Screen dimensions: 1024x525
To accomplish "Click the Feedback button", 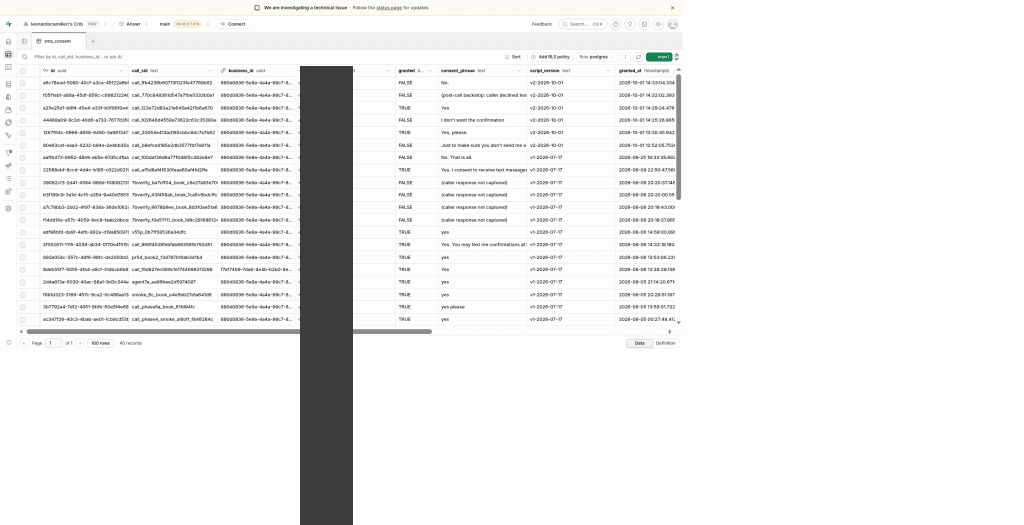I will pyautogui.click(x=541, y=24).
